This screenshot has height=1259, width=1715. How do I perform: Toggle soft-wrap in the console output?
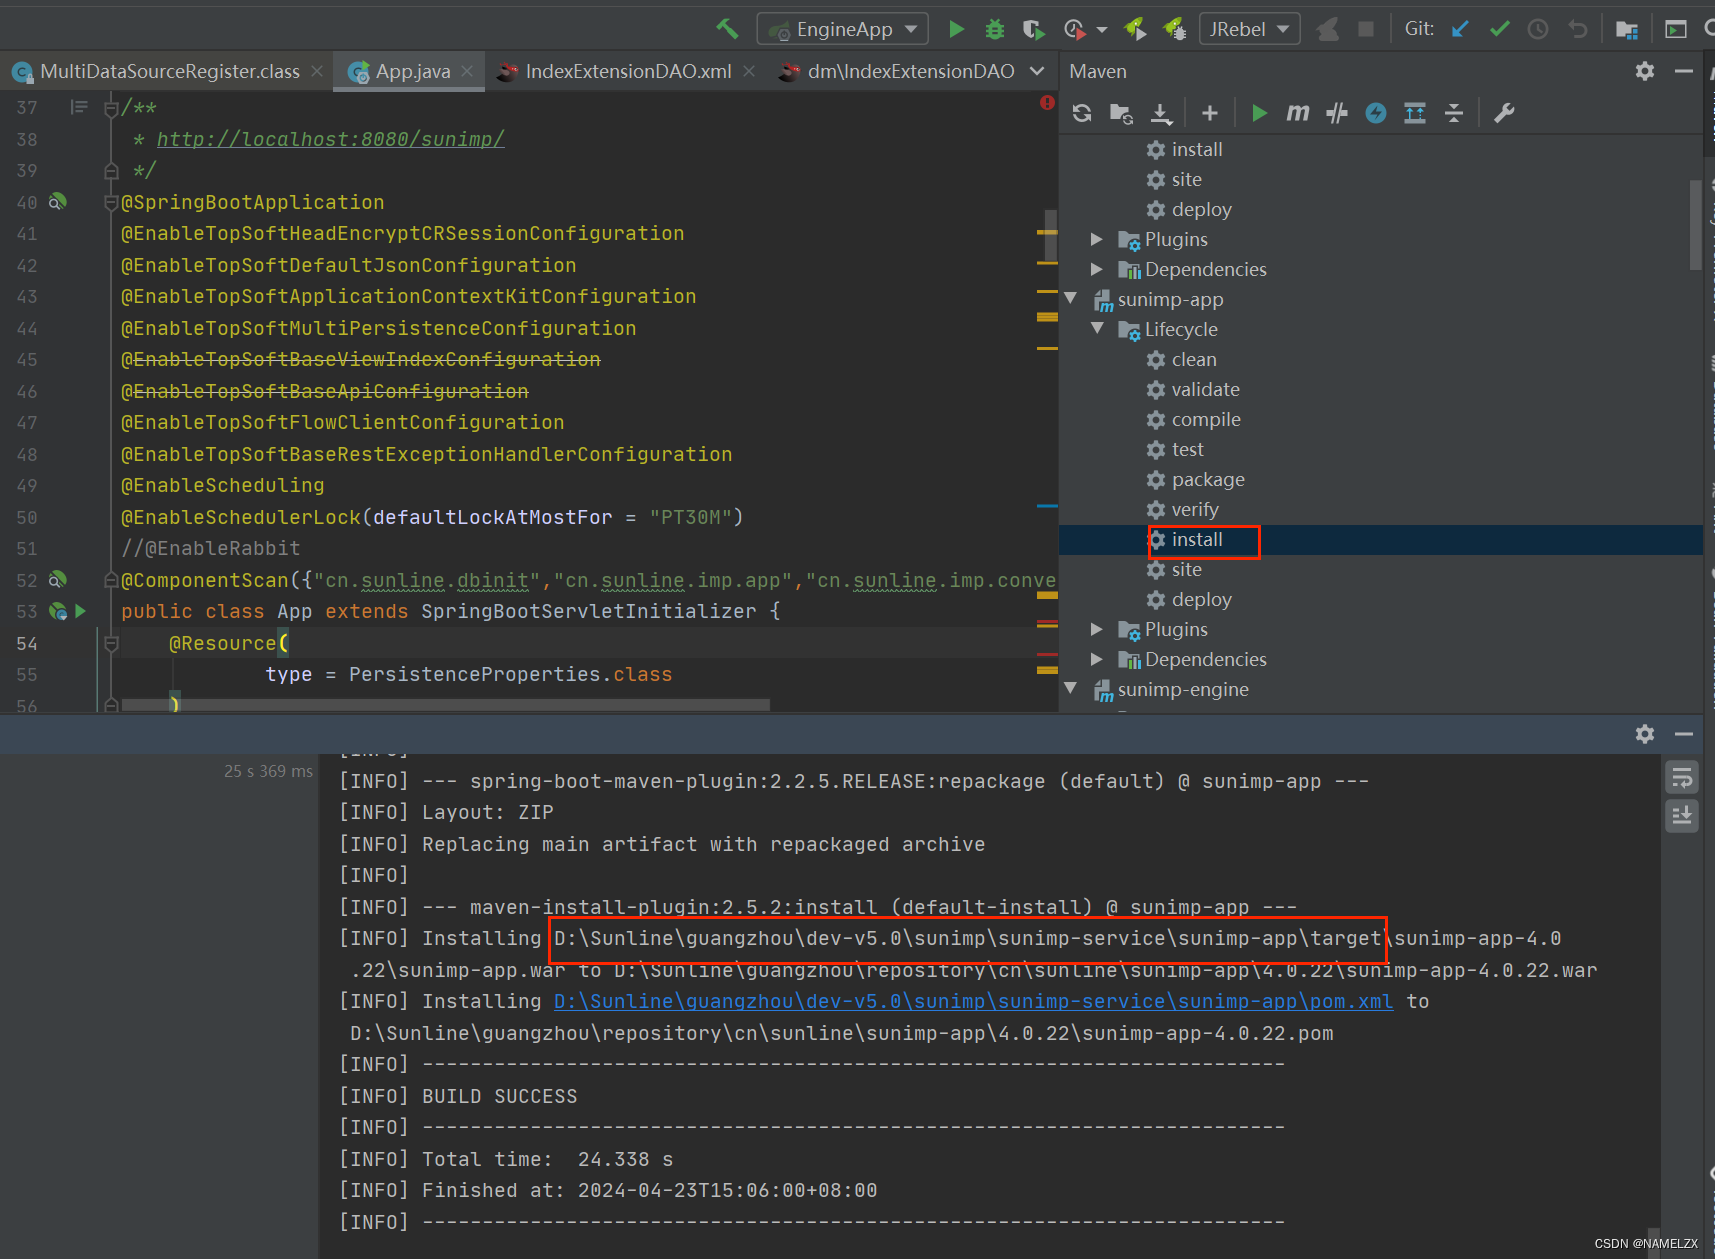[x=1682, y=778]
